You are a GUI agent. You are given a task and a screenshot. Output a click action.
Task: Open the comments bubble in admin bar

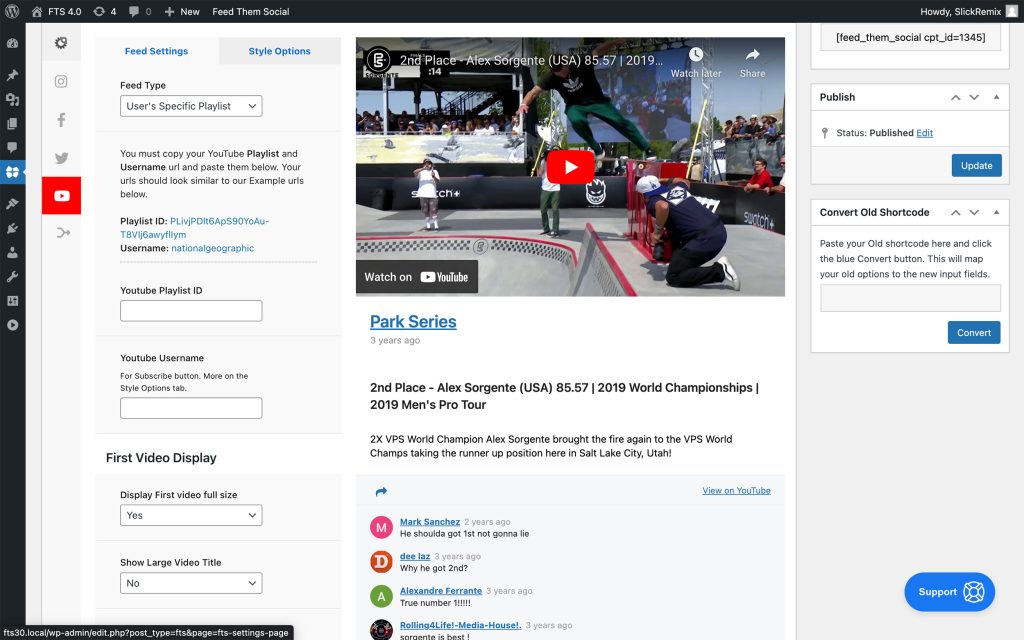pos(140,11)
